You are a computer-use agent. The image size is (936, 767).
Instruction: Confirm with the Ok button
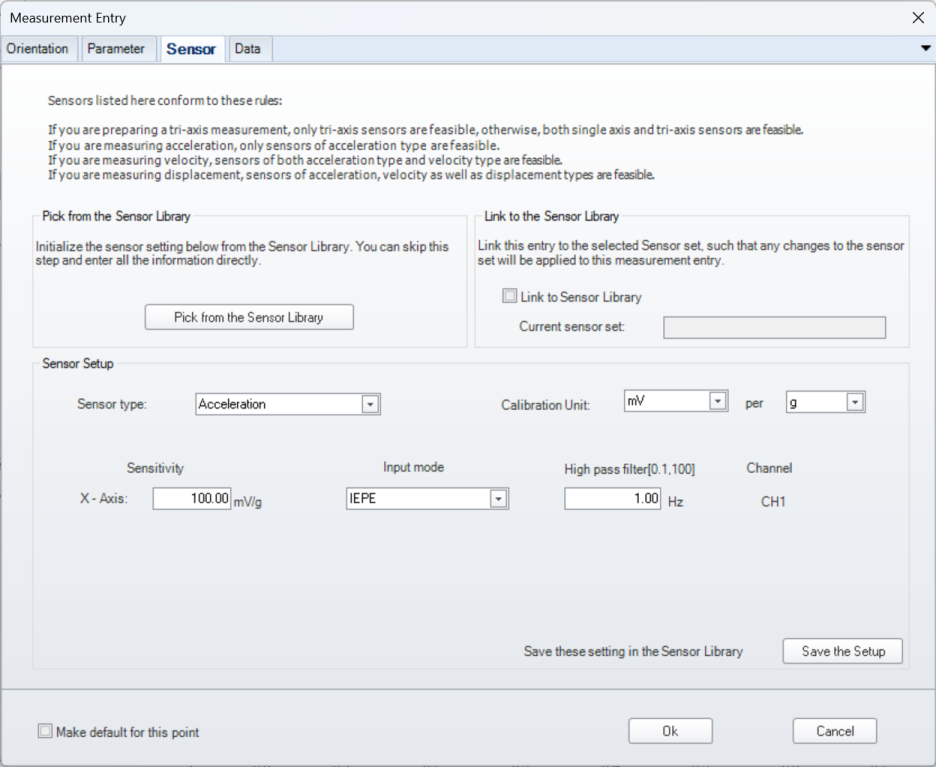coord(670,731)
